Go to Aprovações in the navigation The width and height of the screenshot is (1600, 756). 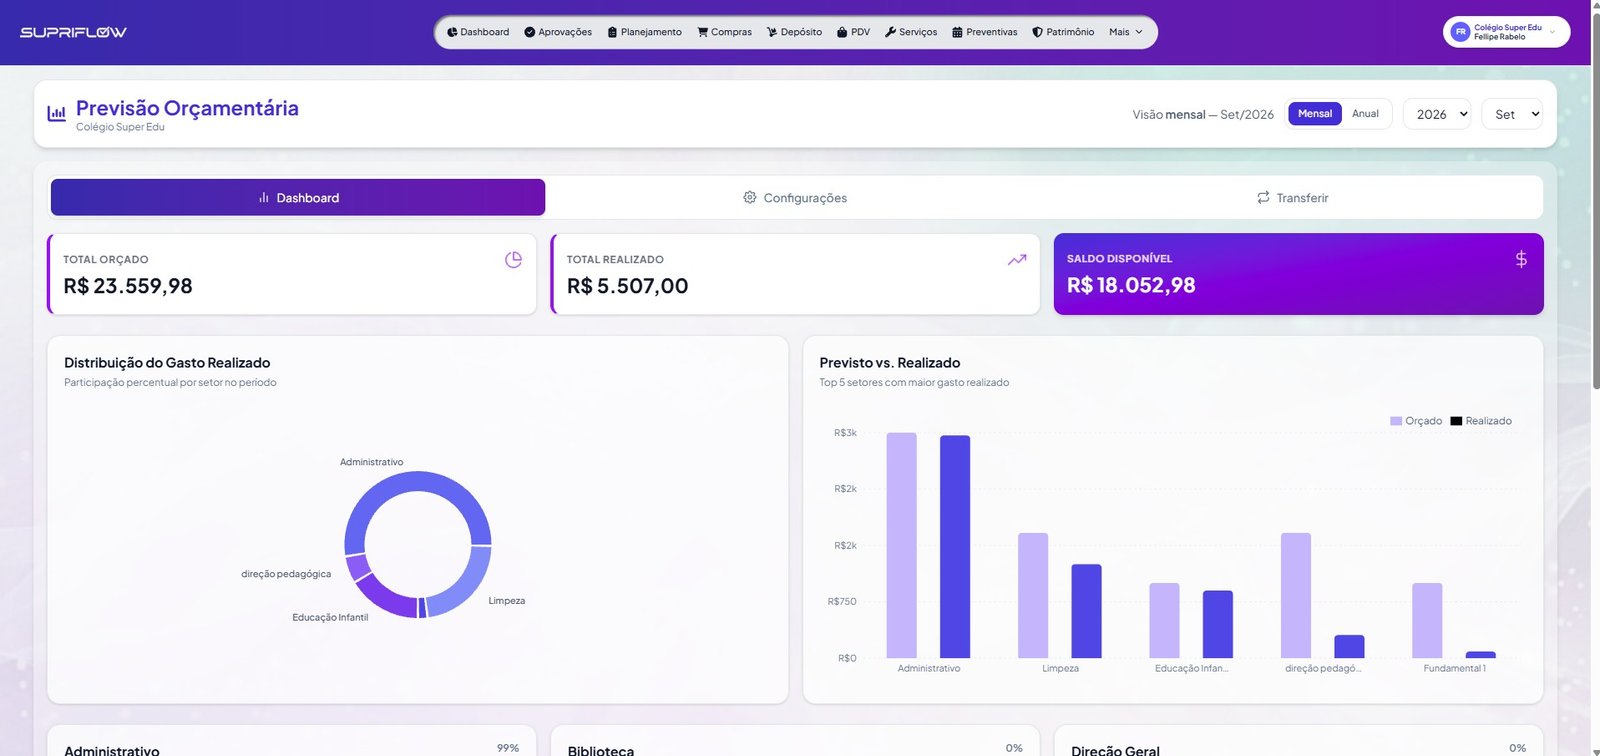click(x=558, y=32)
